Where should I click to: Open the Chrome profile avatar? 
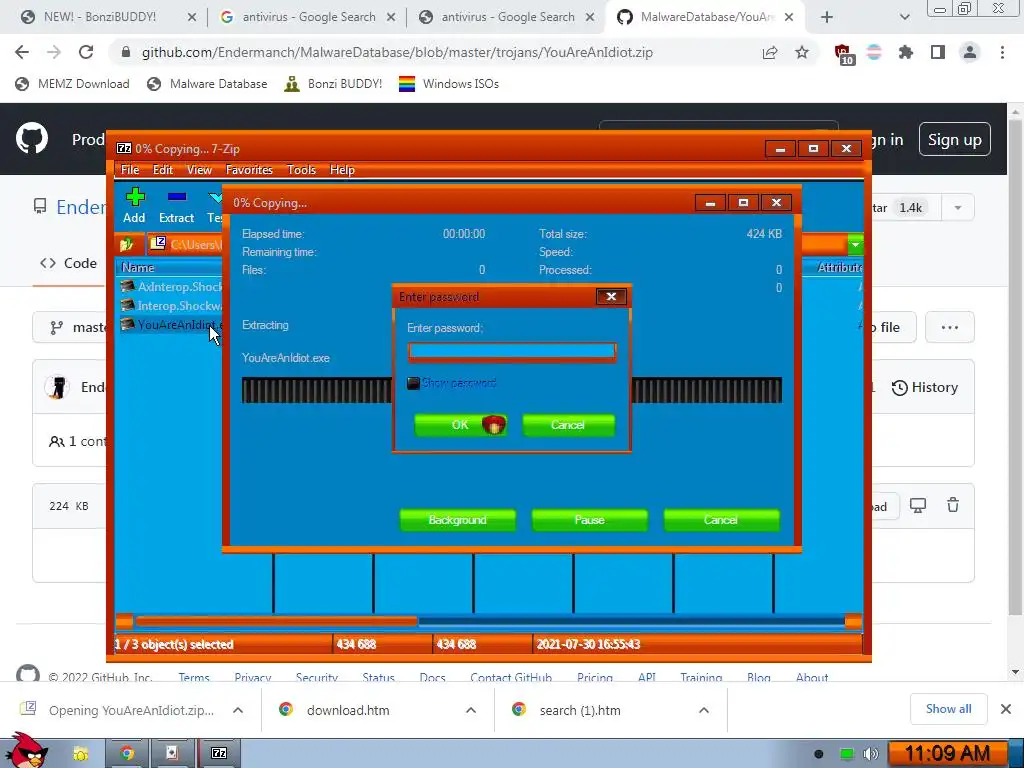pyautogui.click(x=970, y=52)
